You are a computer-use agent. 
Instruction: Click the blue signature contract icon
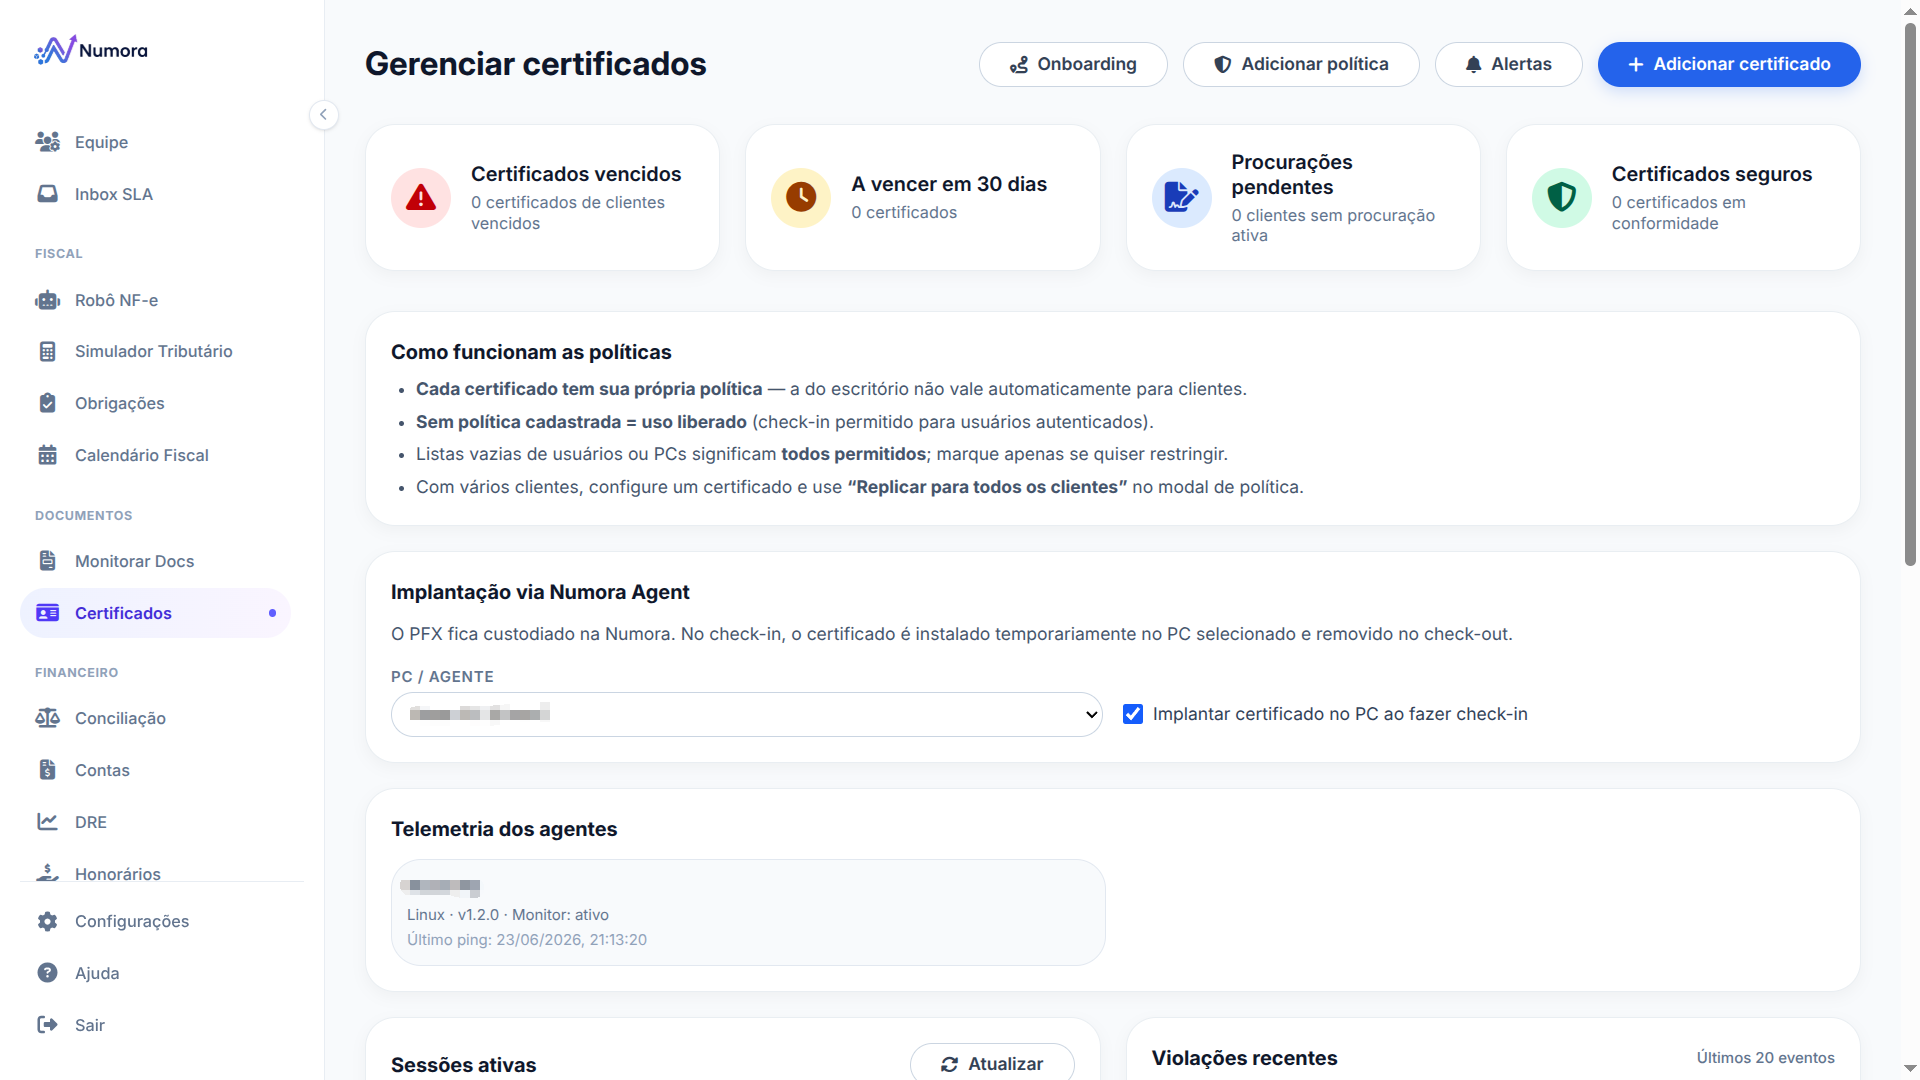pyautogui.click(x=1181, y=197)
